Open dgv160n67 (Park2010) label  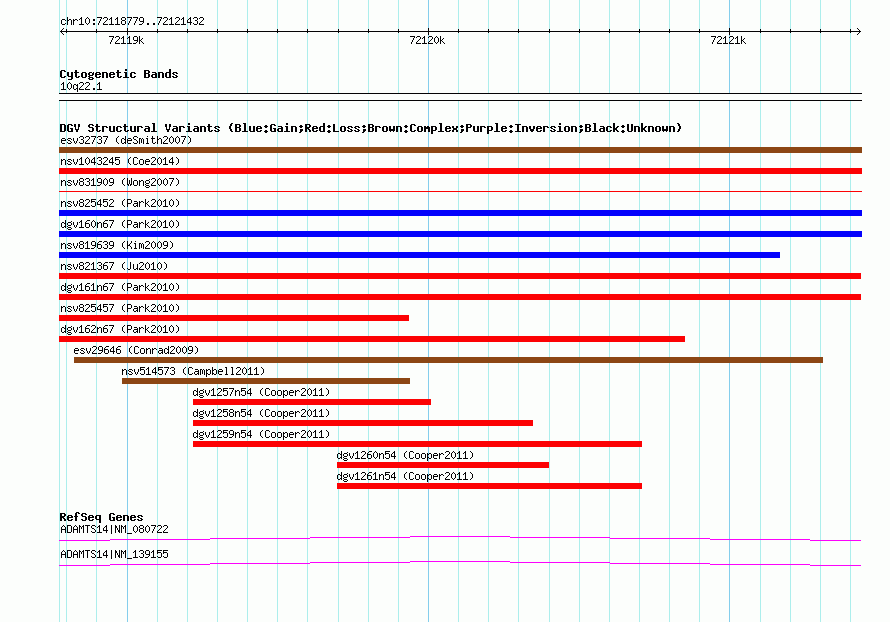(120, 224)
